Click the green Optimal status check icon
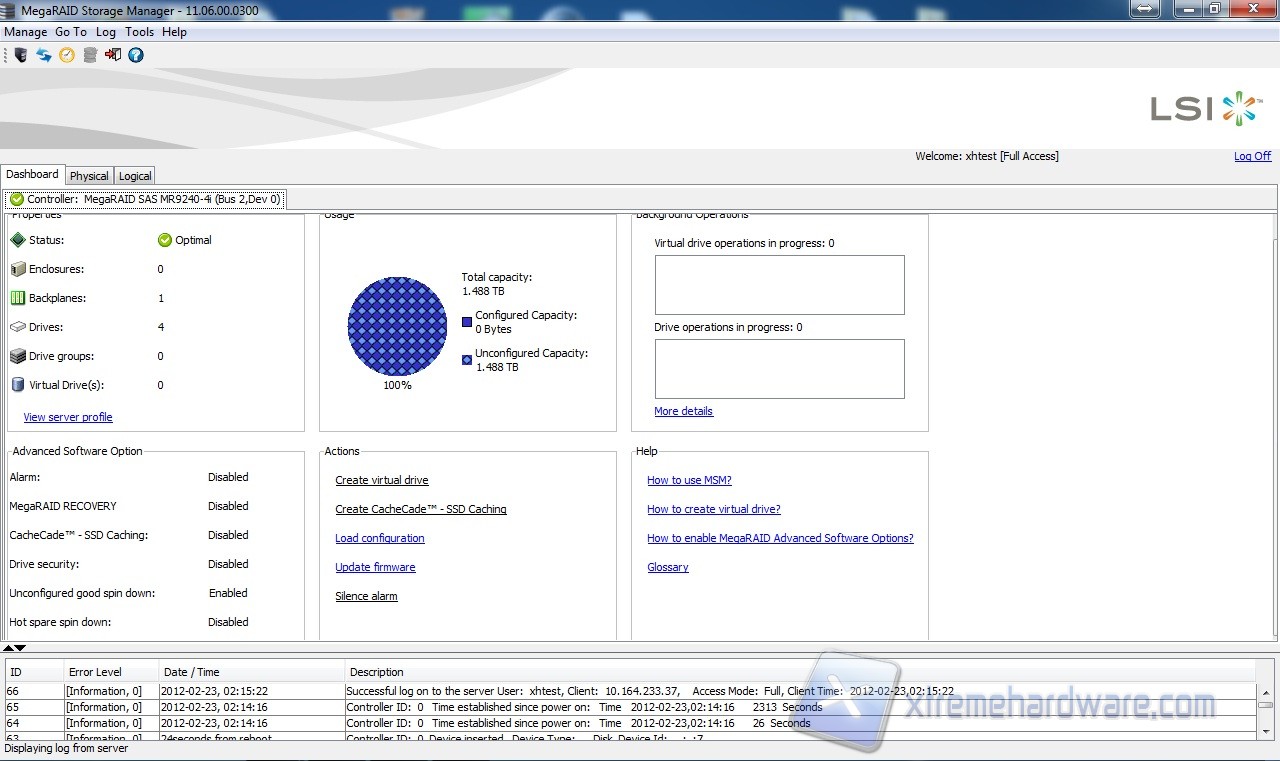The image size is (1280, 761). pos(165,240)
